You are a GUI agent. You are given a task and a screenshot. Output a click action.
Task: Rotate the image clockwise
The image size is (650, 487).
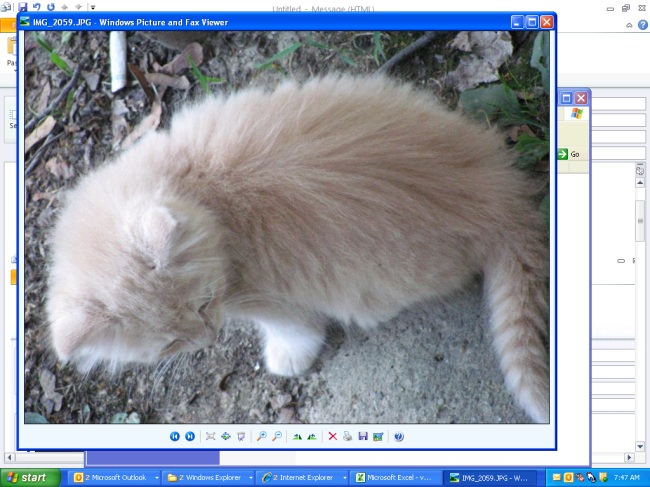pyautogui.click(x=297, y=437)
